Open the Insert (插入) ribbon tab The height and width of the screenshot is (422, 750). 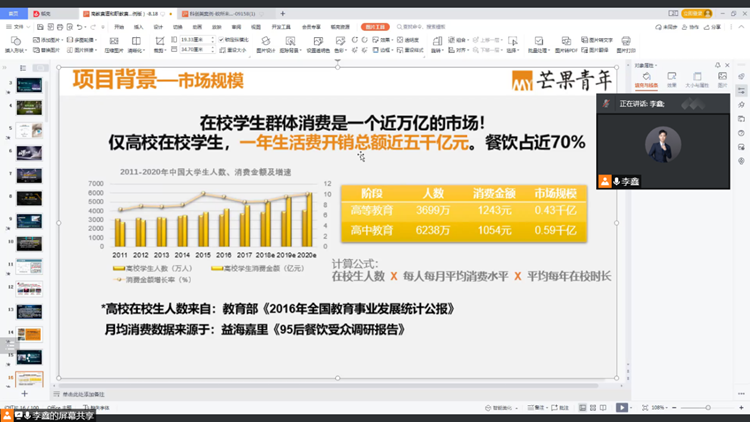pos(139,27)
